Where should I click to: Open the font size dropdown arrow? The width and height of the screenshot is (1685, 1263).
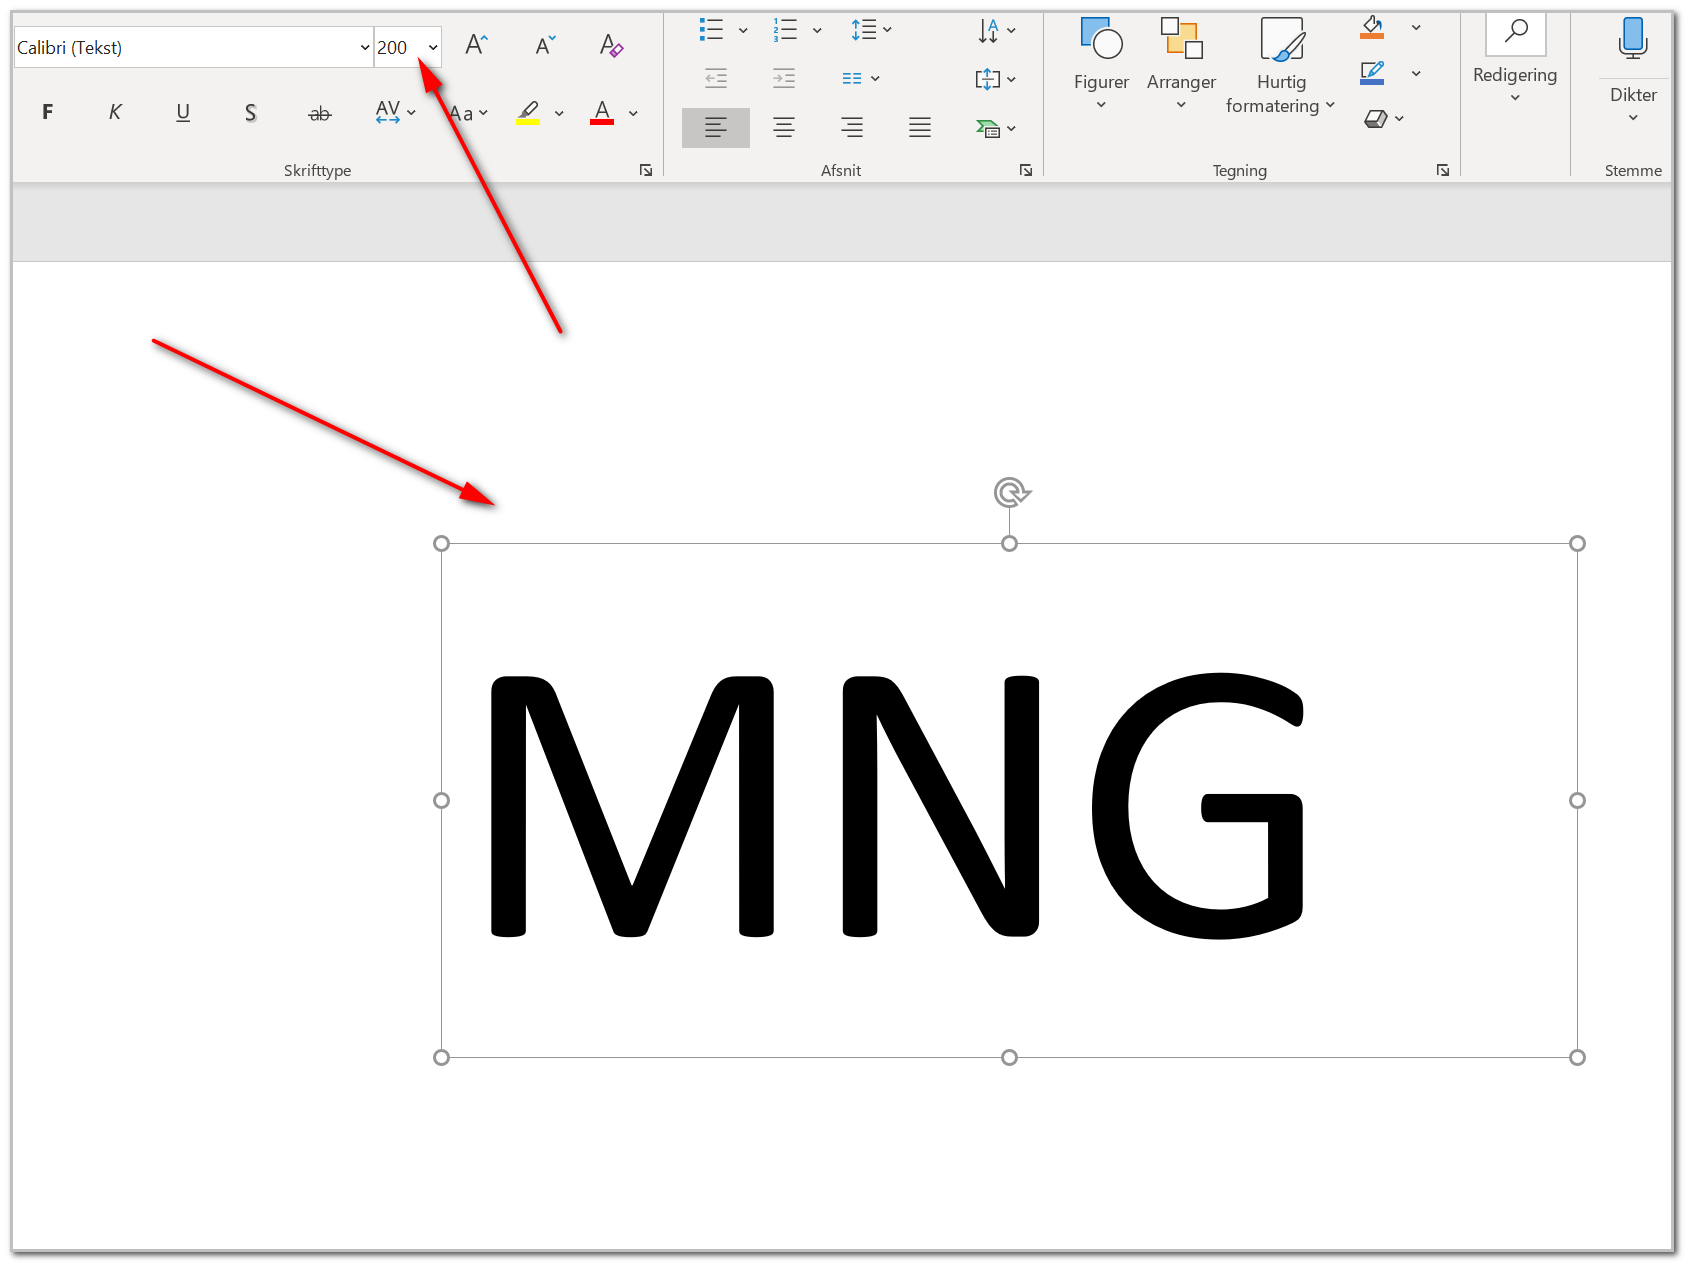pos(433,47)
